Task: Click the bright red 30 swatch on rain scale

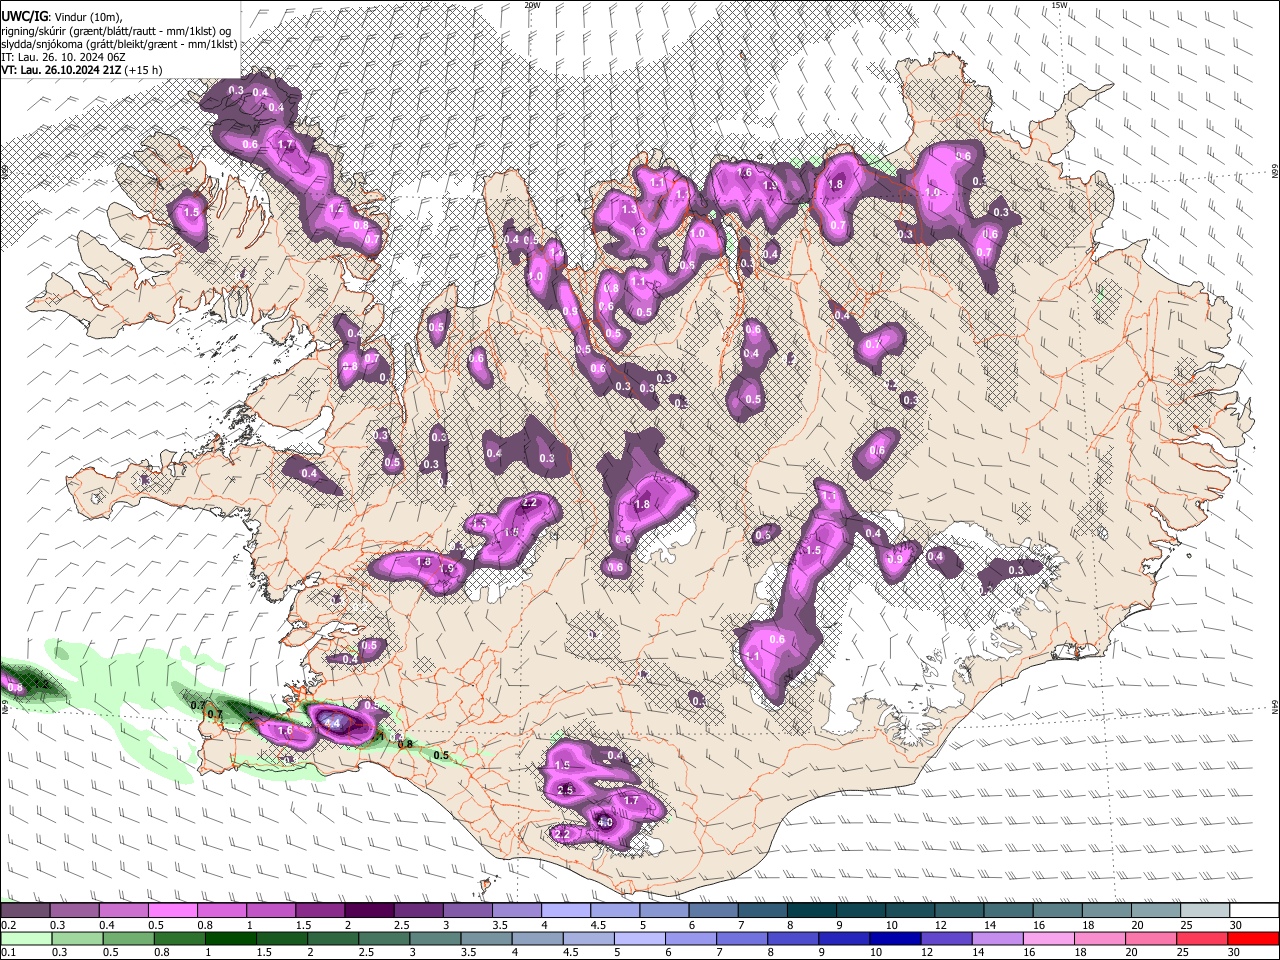Action: coord(1253,938)
